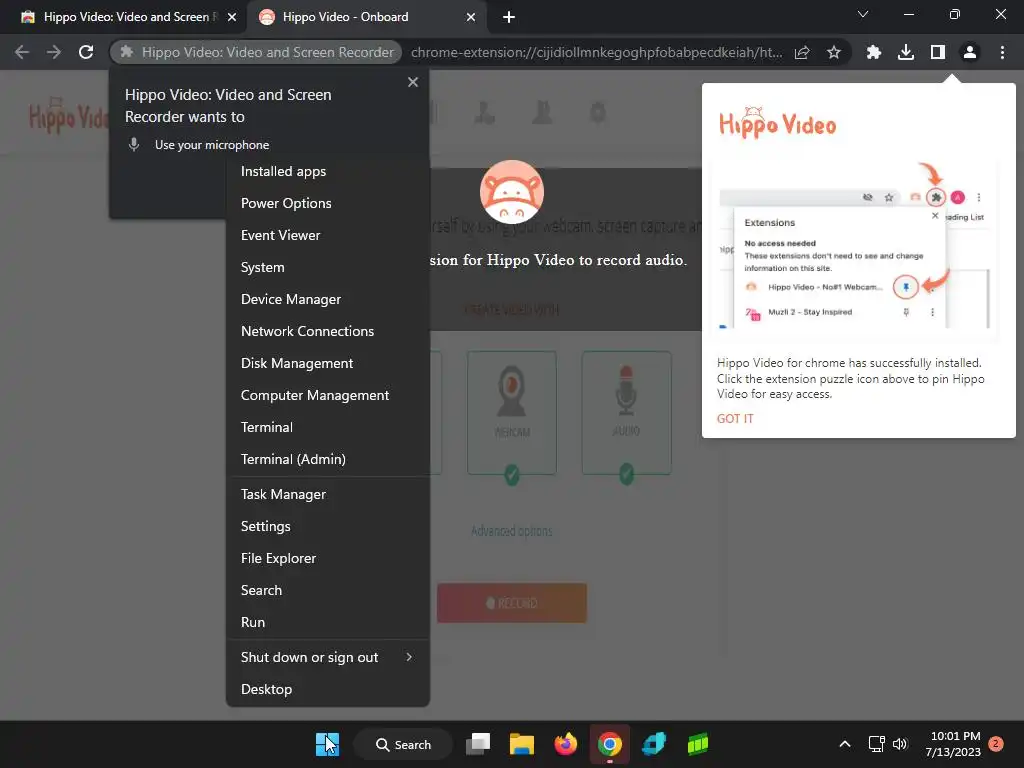Open Chrome tab search chevron
Image resolution: width=1024 pixels, height=768 pixels.
click(863, 14)
